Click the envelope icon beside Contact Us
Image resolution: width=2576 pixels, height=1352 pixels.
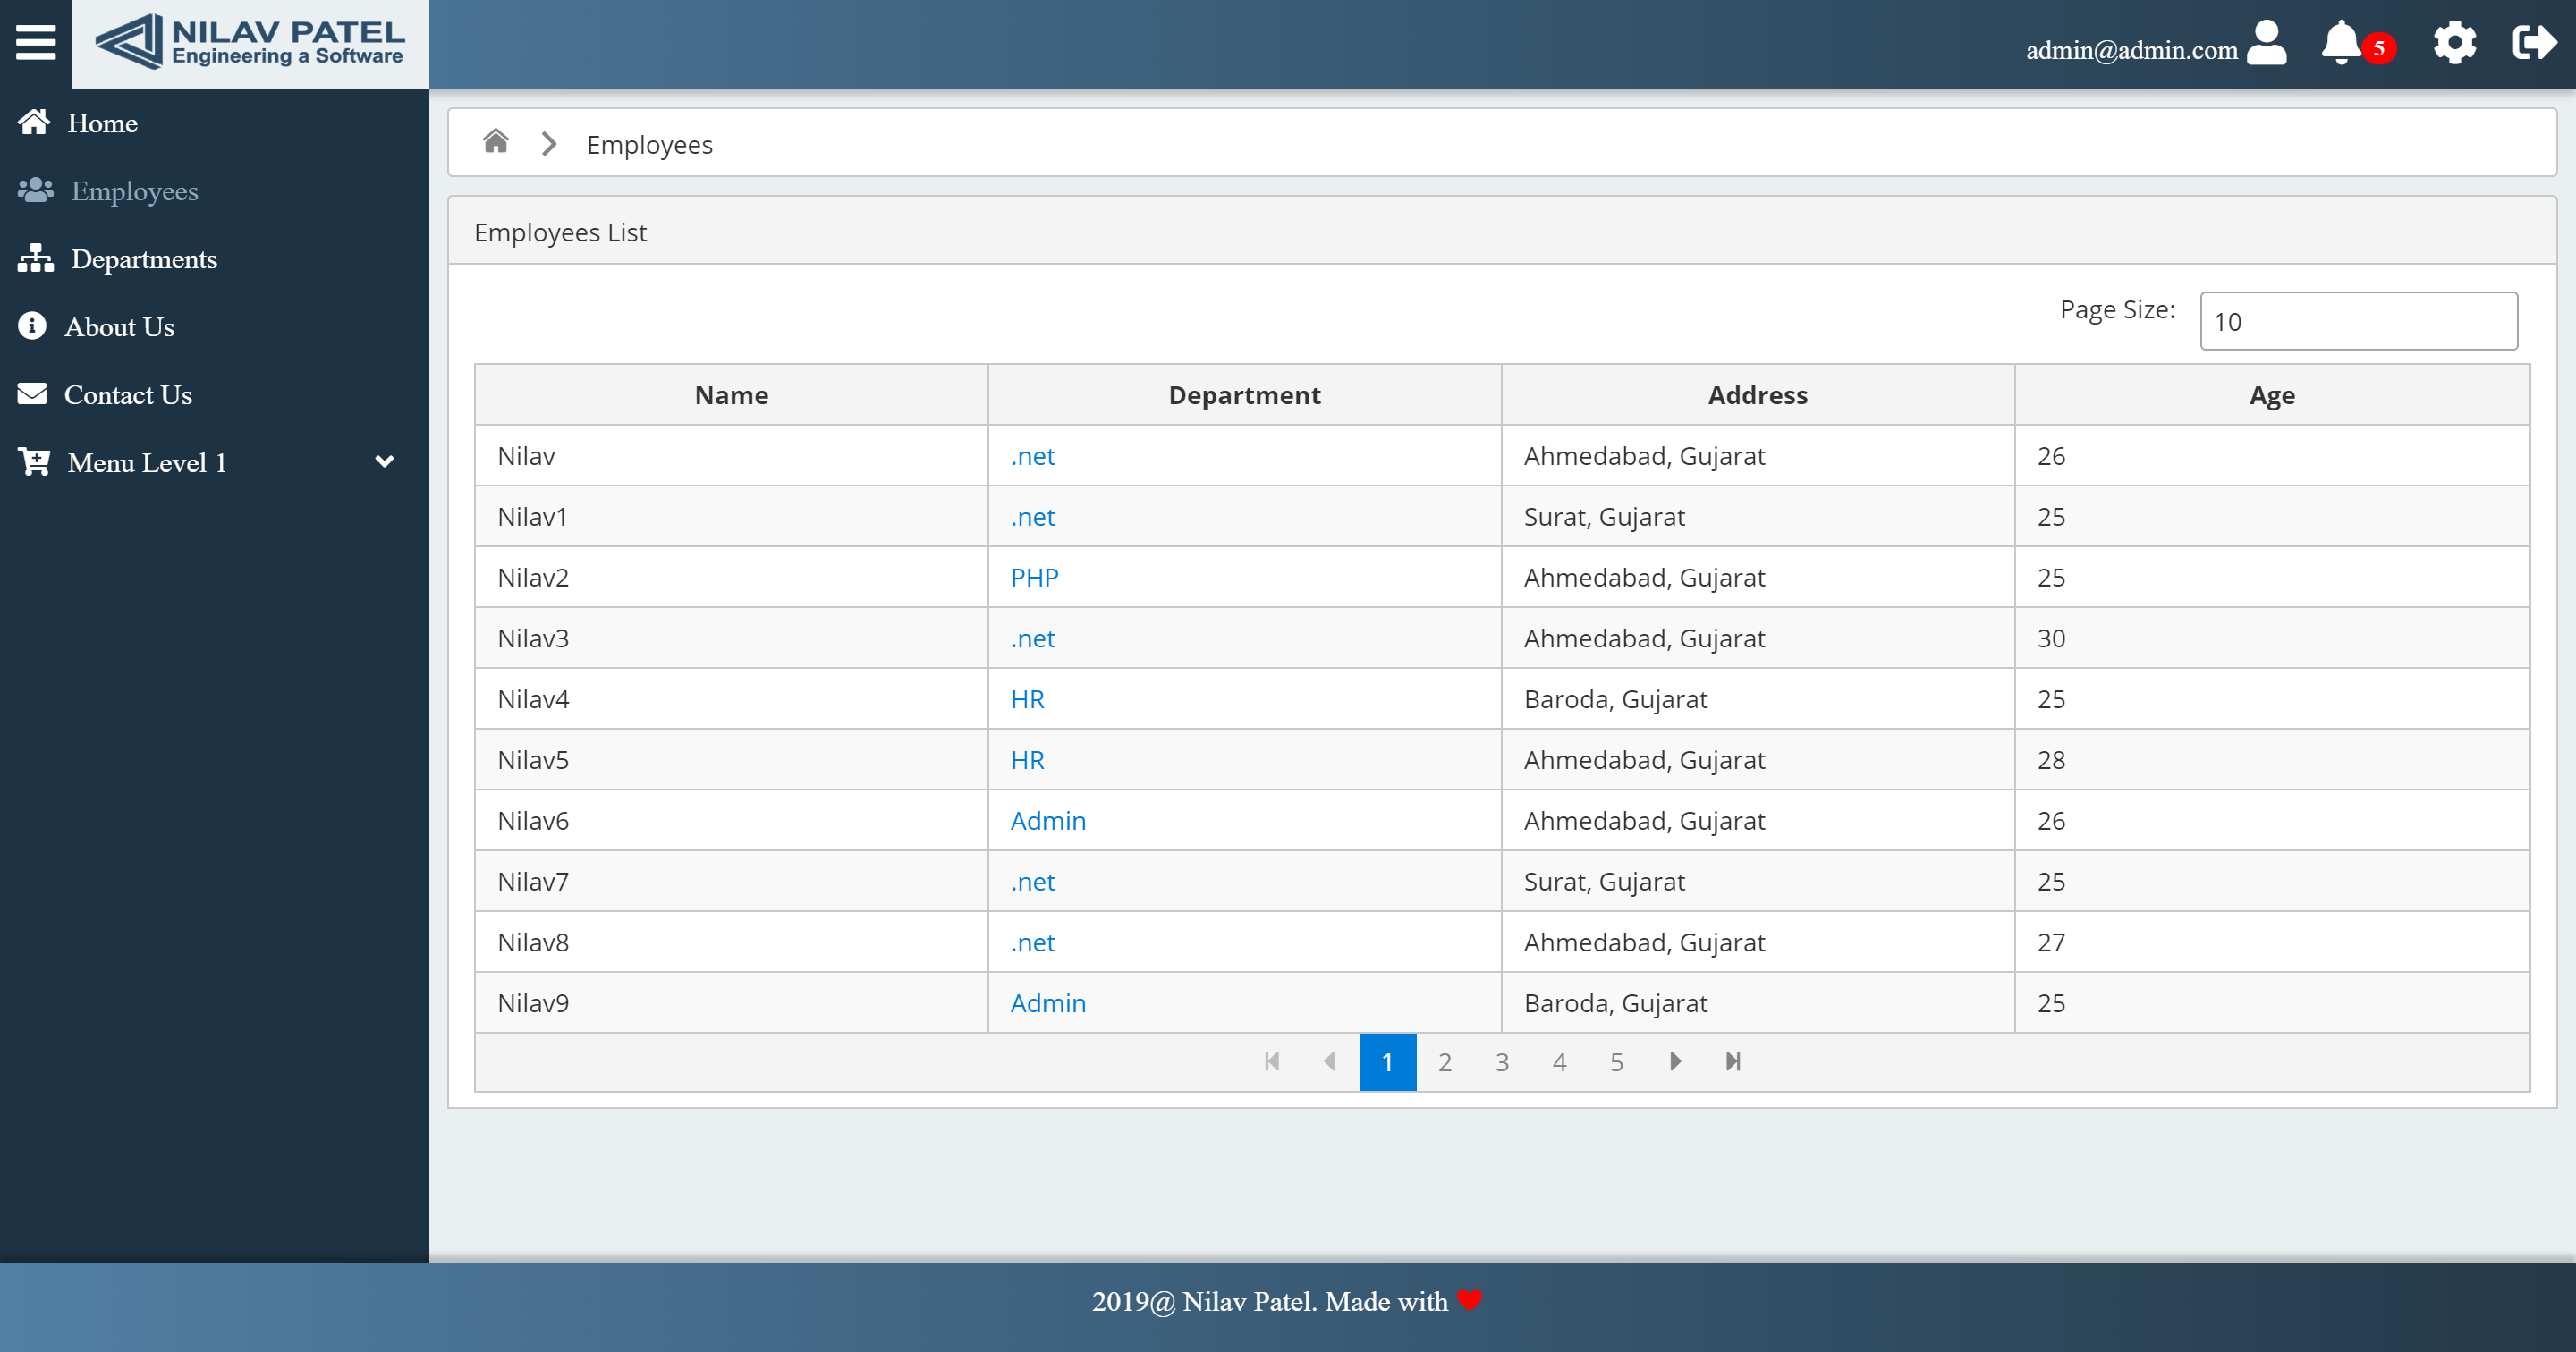(32, 393)
